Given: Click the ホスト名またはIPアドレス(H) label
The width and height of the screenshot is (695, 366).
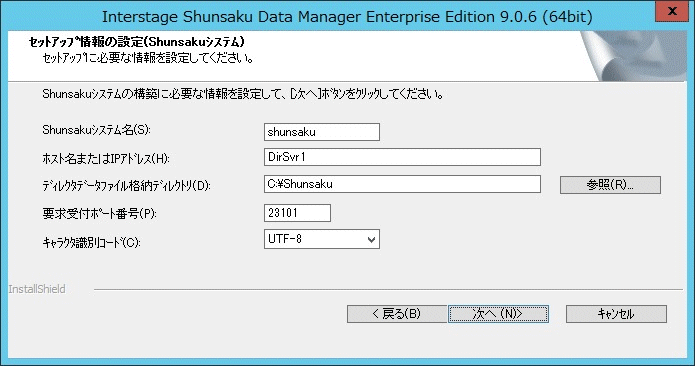Looking at the screenshot, I should pos(106,158).
